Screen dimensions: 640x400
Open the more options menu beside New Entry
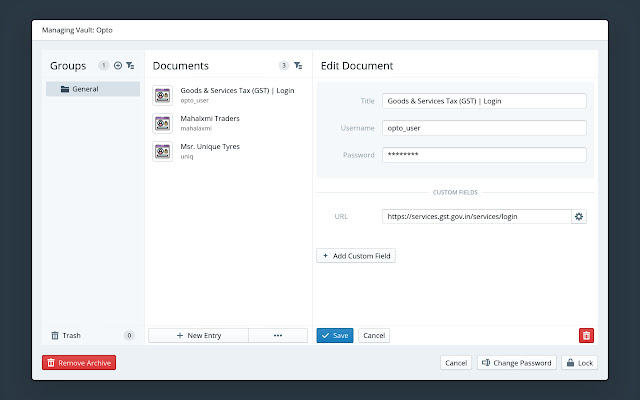pyautogui.click(x=278, y=335)
